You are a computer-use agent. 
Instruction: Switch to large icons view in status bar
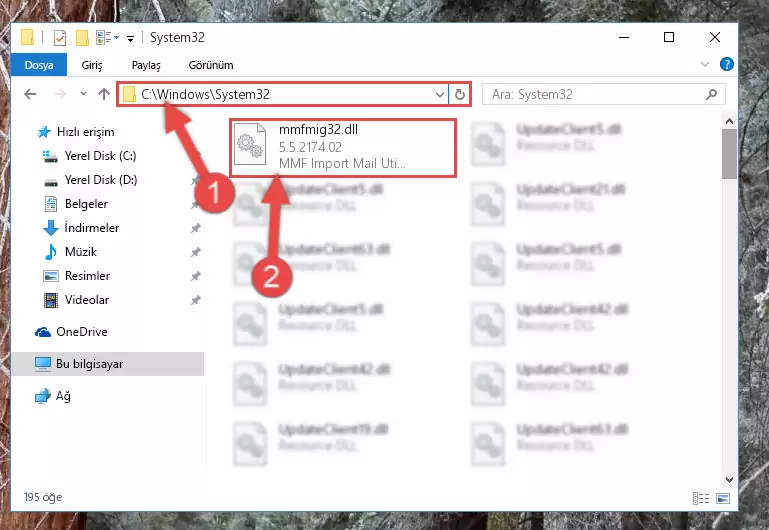(x=723, y=499)
